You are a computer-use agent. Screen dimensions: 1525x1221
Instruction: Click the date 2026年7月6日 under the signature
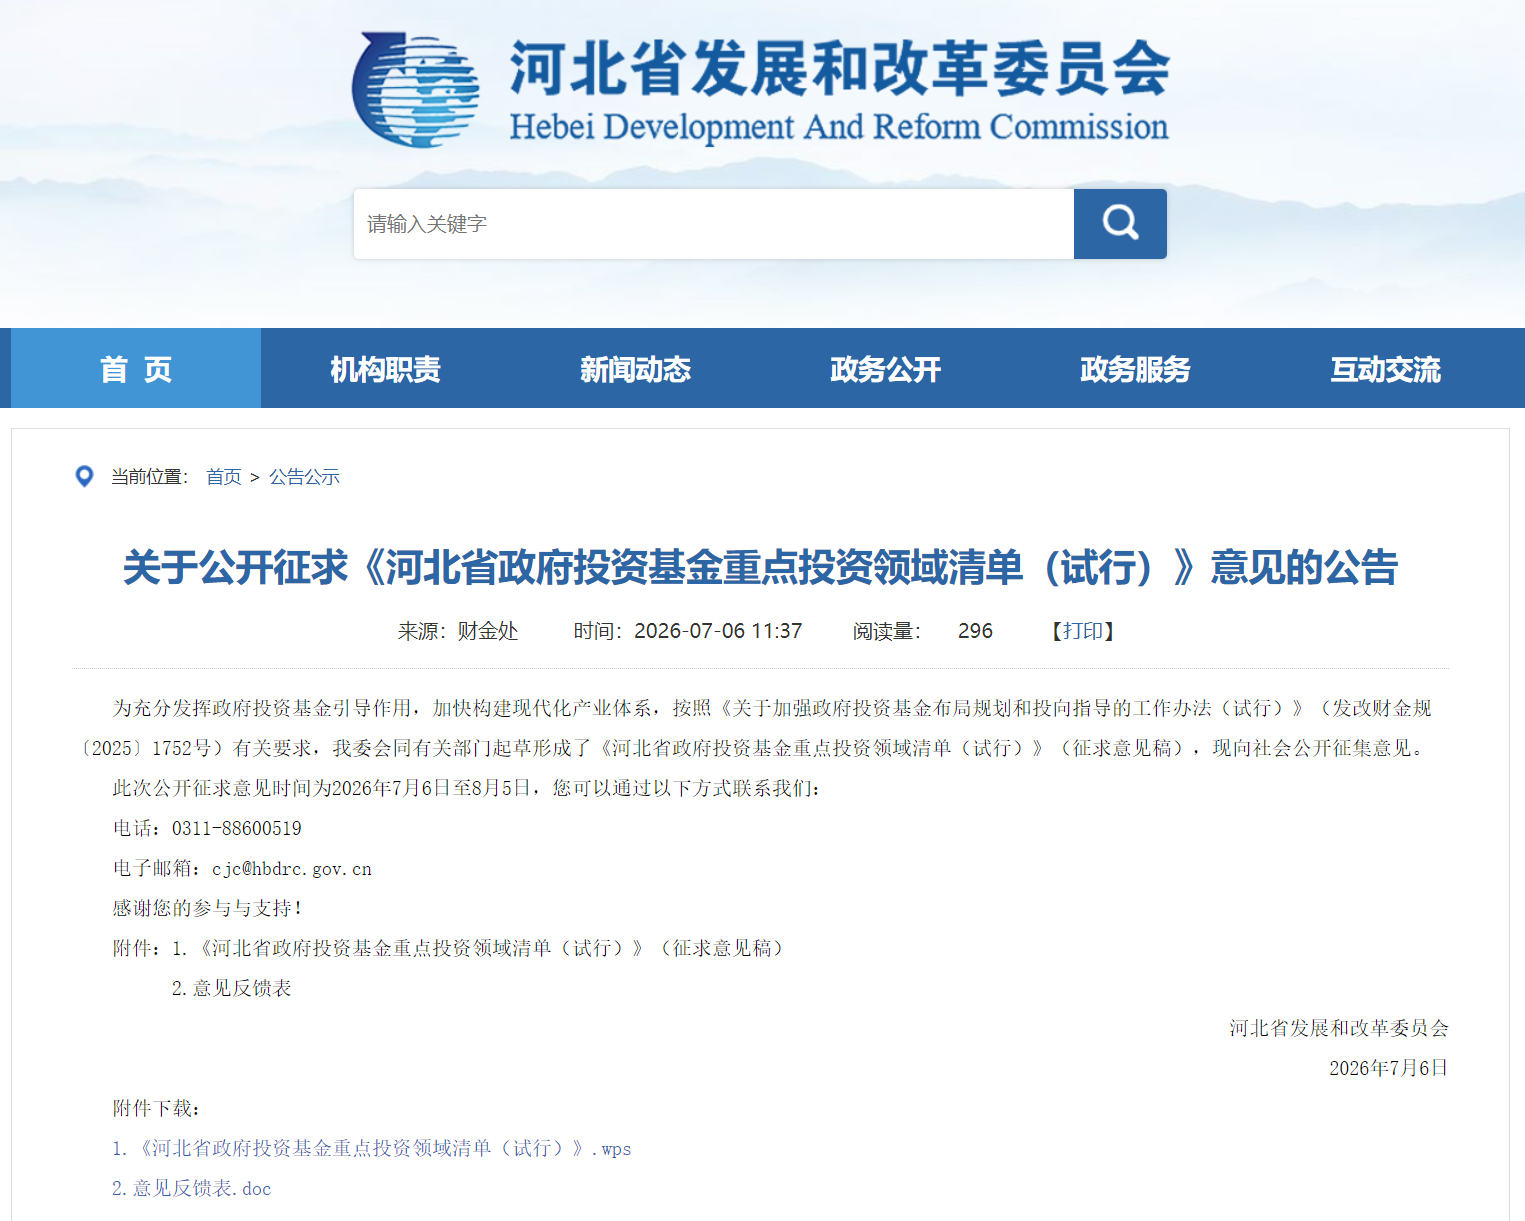(1389, 1068)
